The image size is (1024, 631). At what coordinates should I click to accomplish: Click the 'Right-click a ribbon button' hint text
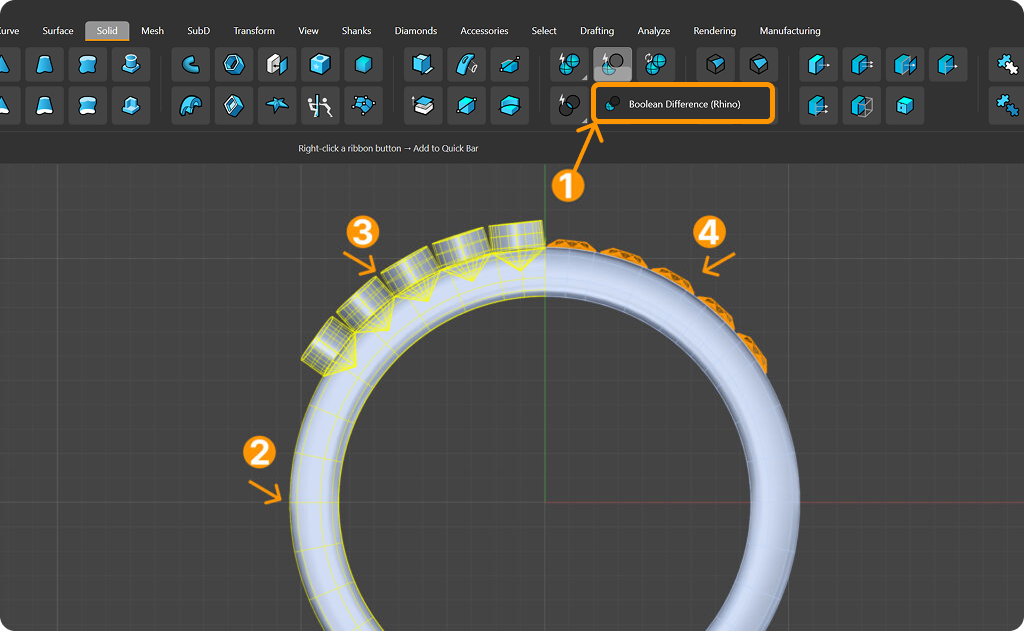click(388, 148)
